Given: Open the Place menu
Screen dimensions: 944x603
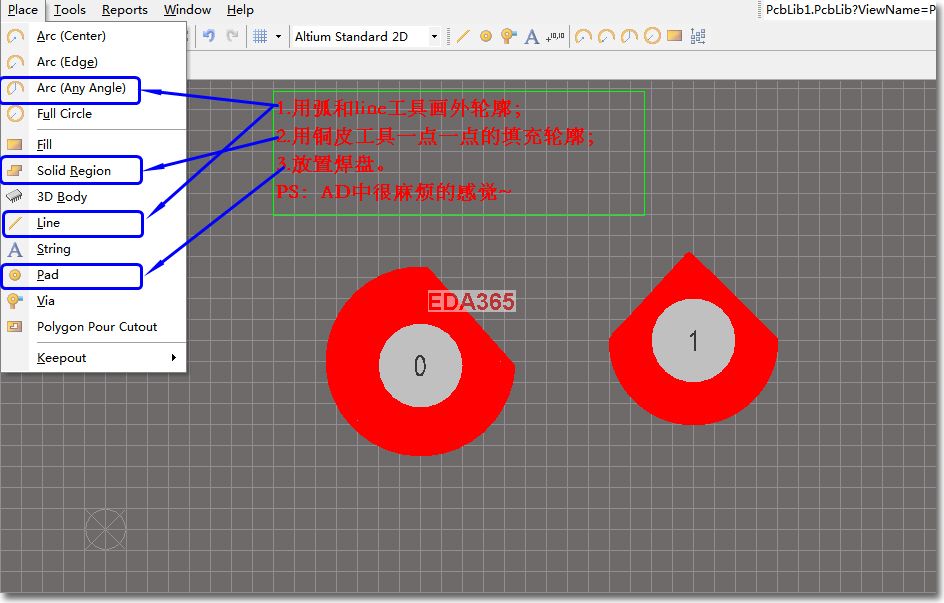Looking at the screenshot, I should coord(22,10).
